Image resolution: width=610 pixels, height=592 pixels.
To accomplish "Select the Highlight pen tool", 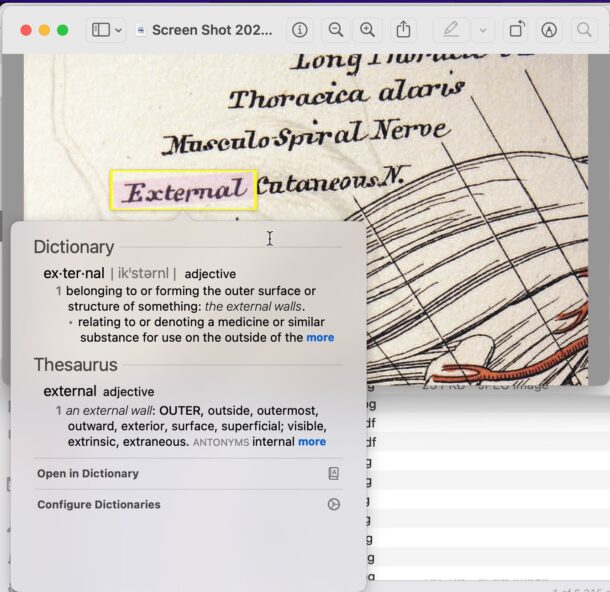I will (450, 30).
